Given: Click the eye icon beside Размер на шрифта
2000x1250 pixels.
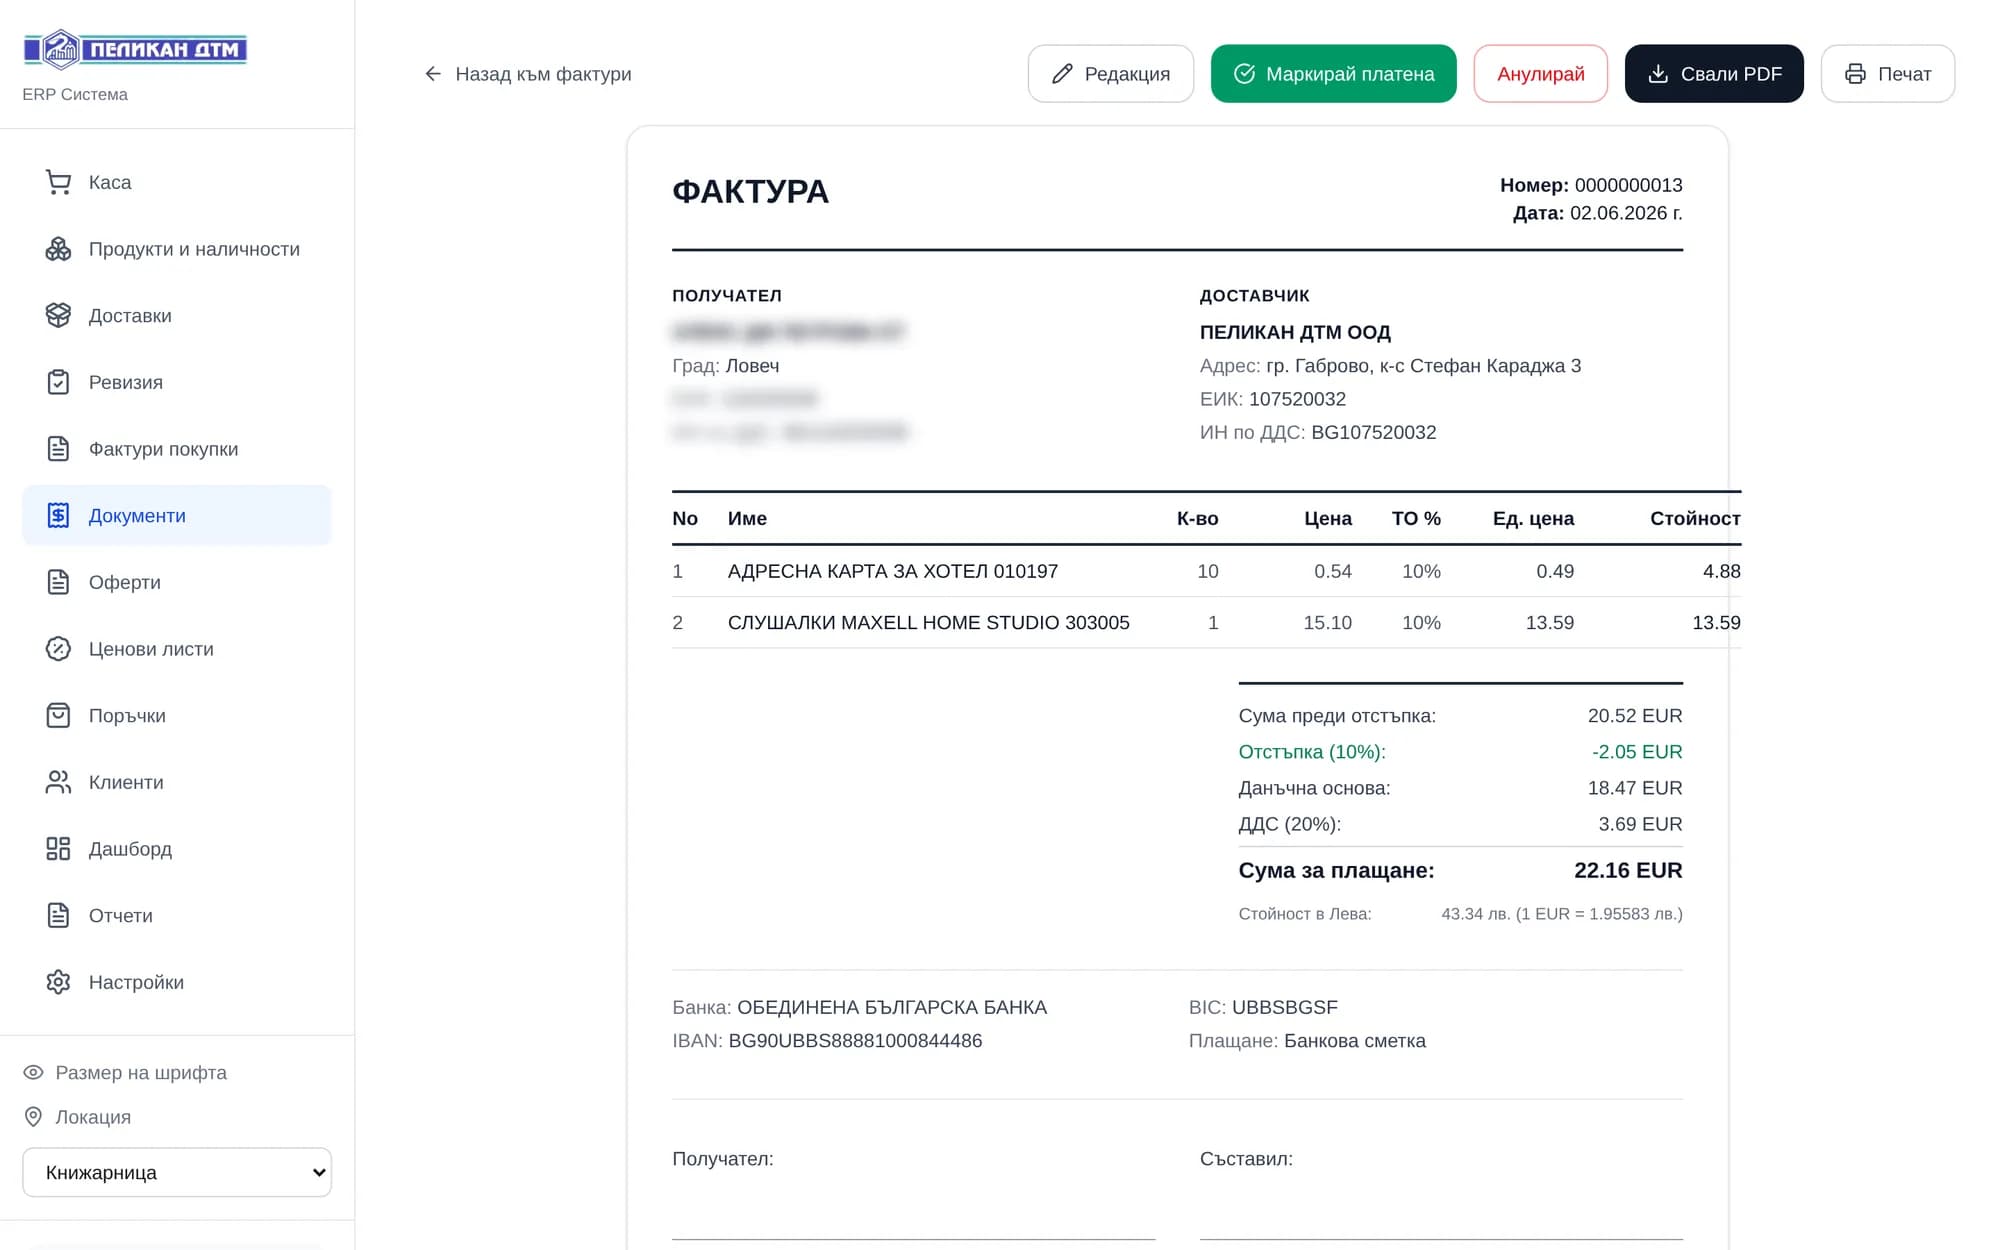Looking at the screenshot, I should pyautogui.click(x=33, y=1072).
